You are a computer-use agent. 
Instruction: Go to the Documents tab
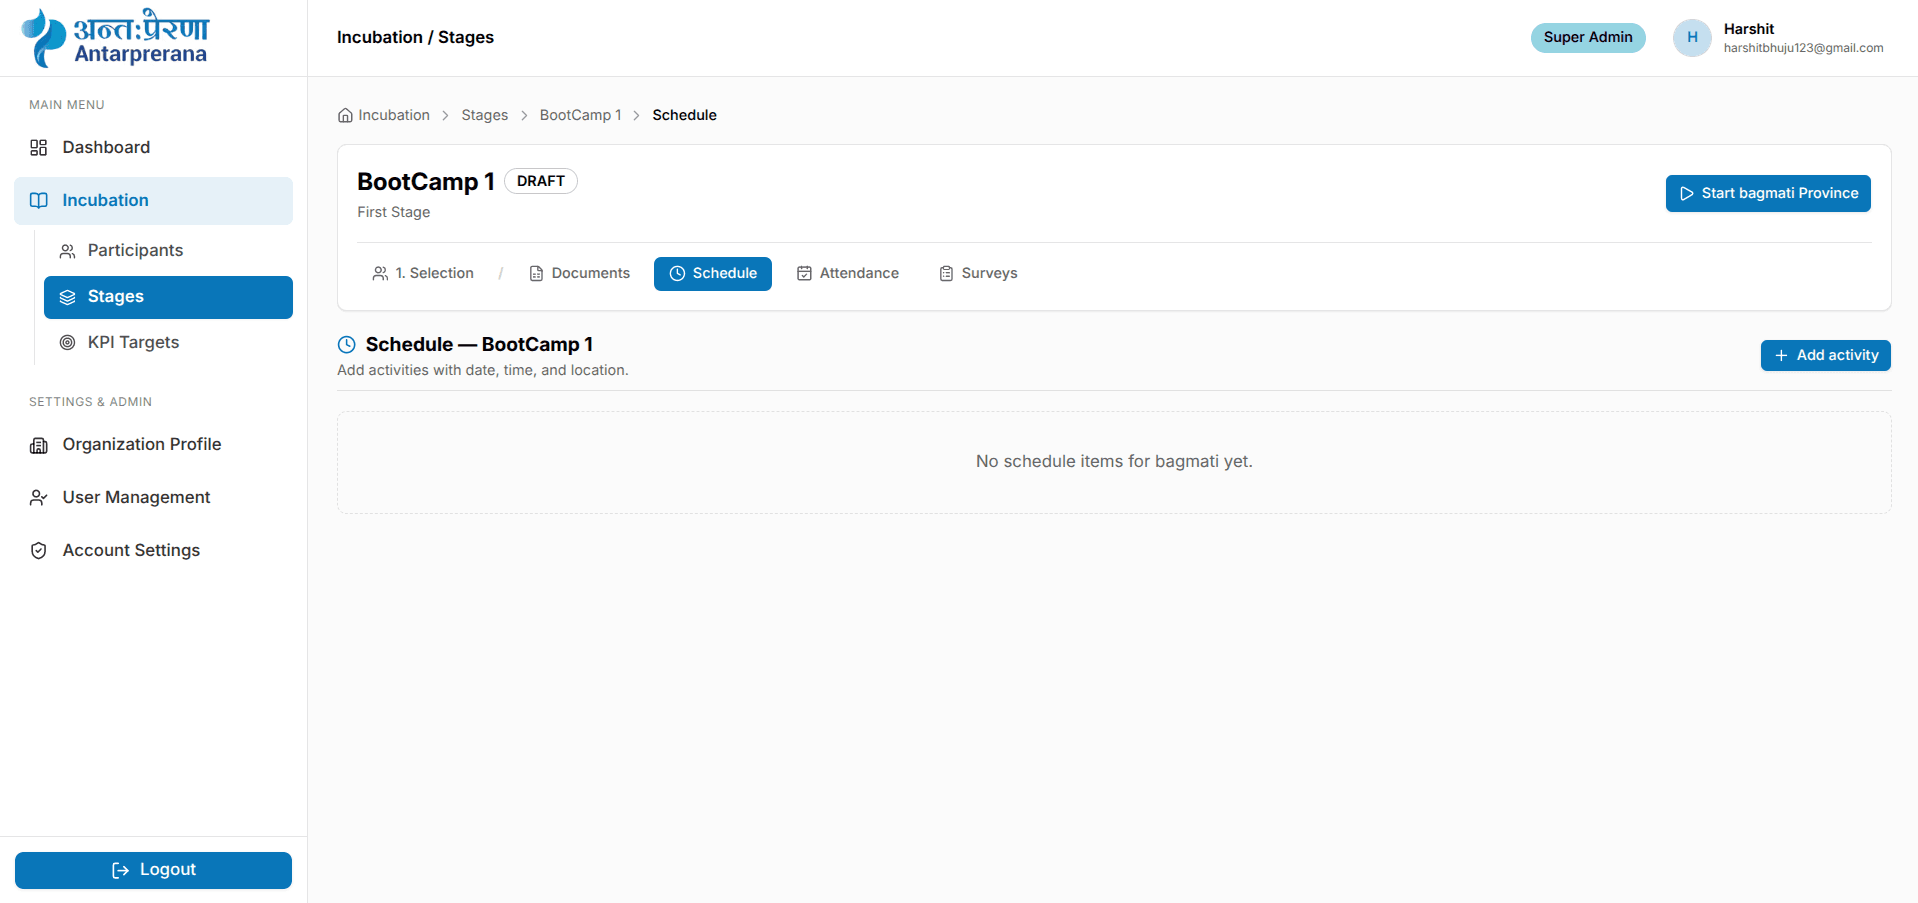(x=579, y=274)
